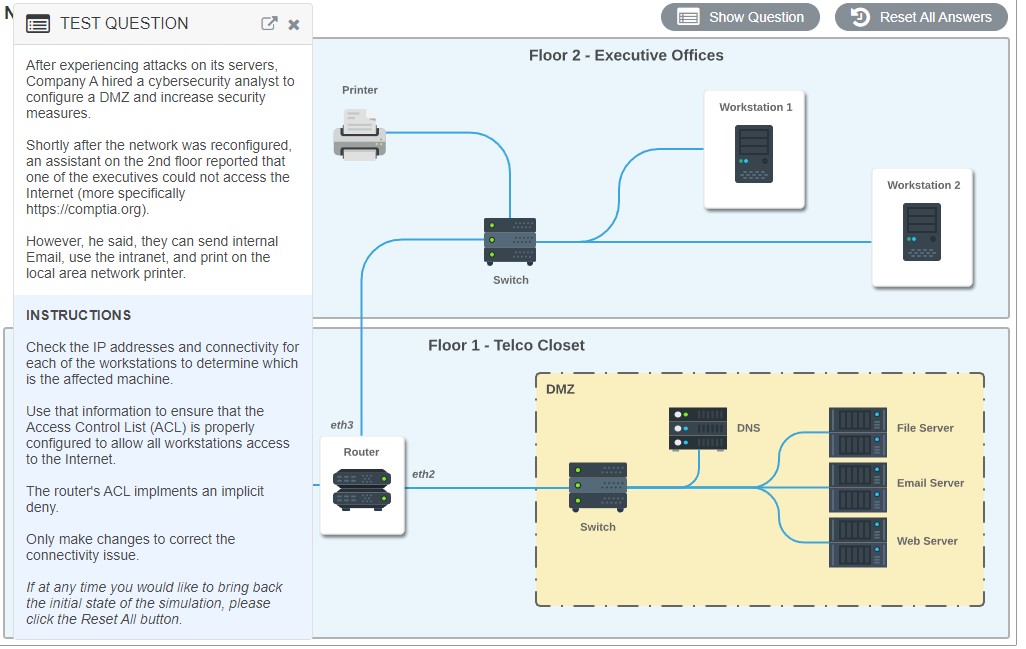Click the Floor 1 - Telco Closet heading

506,345
